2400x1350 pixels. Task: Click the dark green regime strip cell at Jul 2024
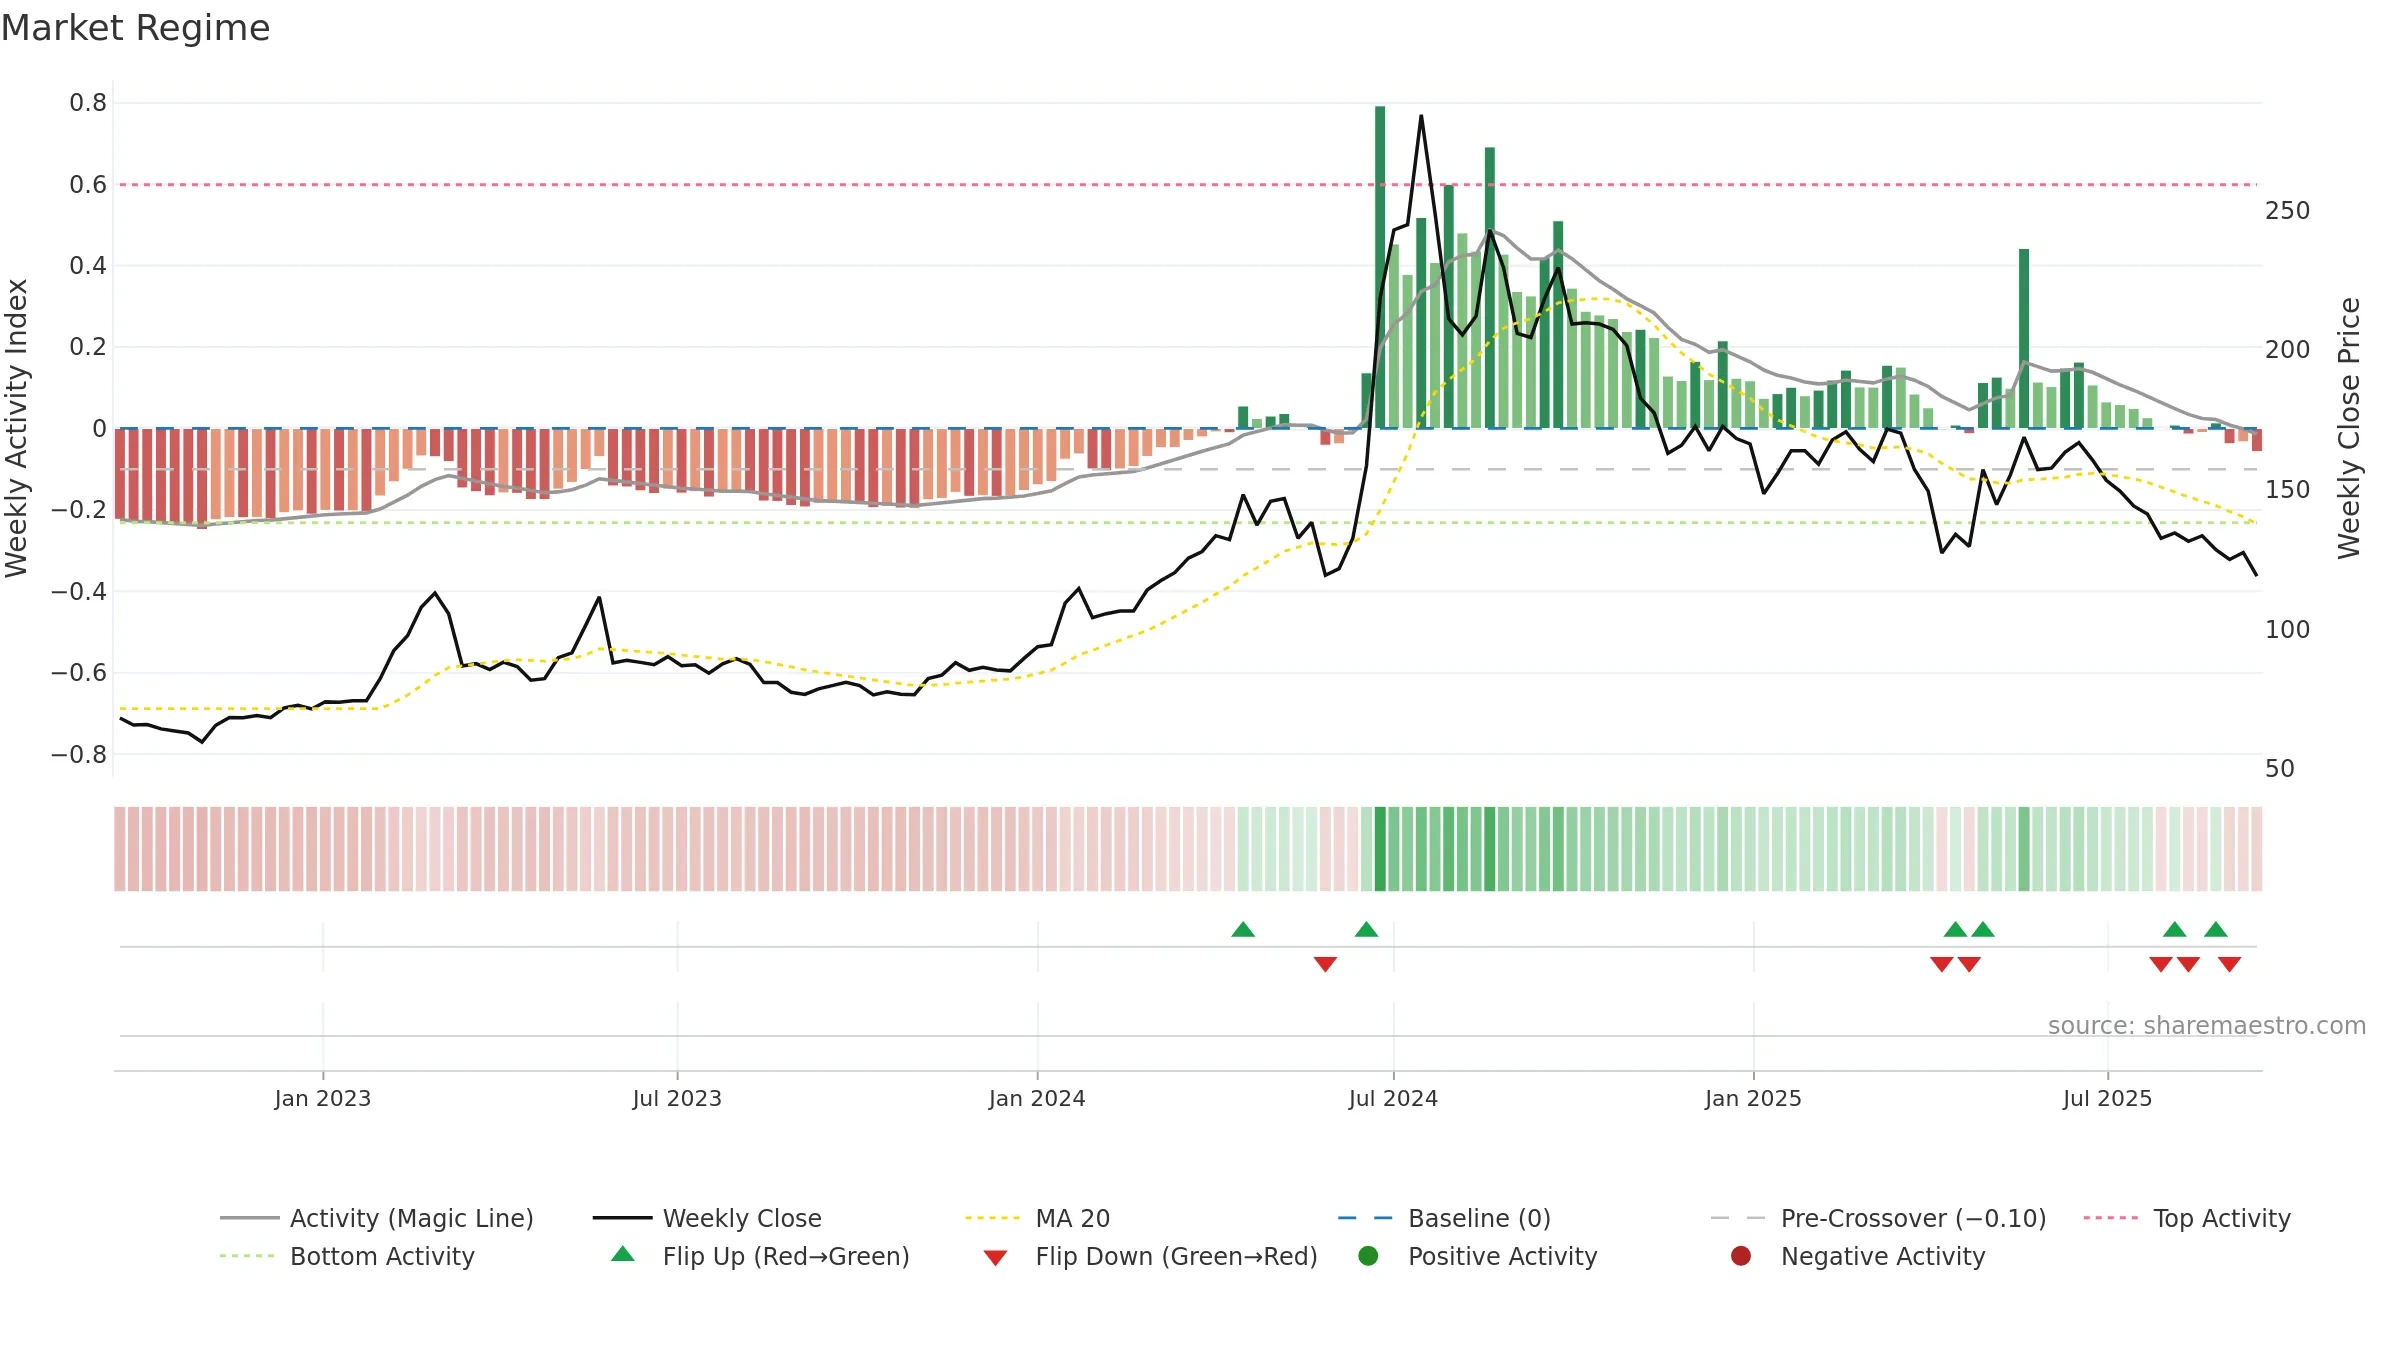(1380, 849)
